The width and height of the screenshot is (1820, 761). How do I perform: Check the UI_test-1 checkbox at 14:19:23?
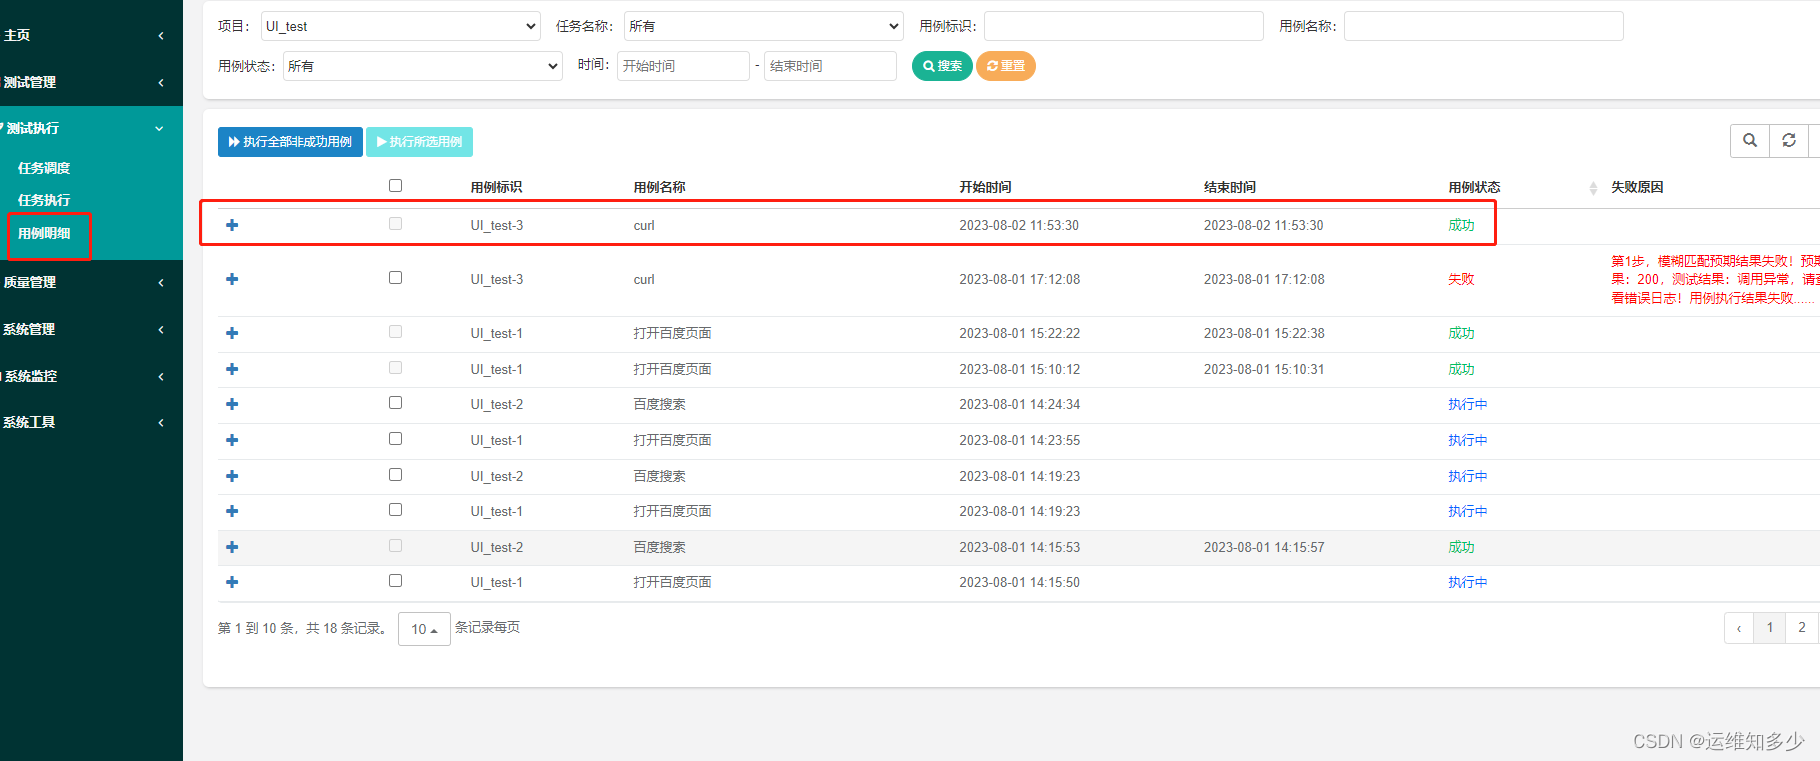coord(395,510)
